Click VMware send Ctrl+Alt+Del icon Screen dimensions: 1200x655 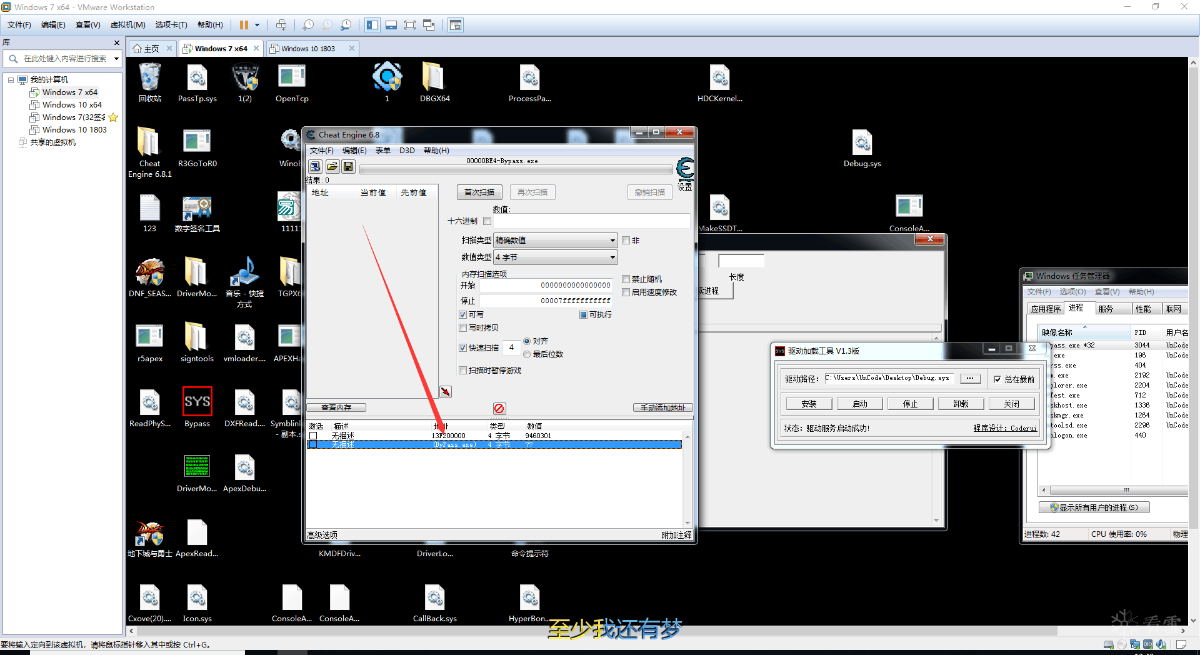(282, 24)
